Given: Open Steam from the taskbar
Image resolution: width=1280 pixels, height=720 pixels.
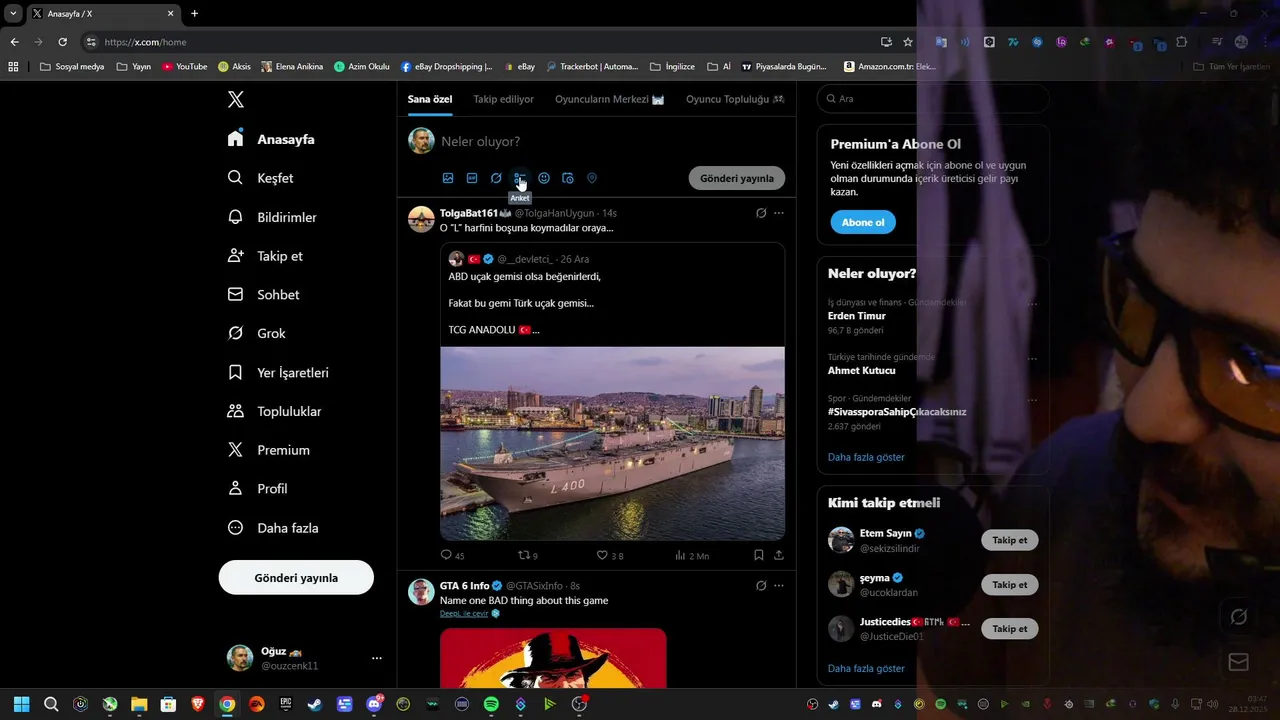Looking at the screenshot, I should [315, 704].
